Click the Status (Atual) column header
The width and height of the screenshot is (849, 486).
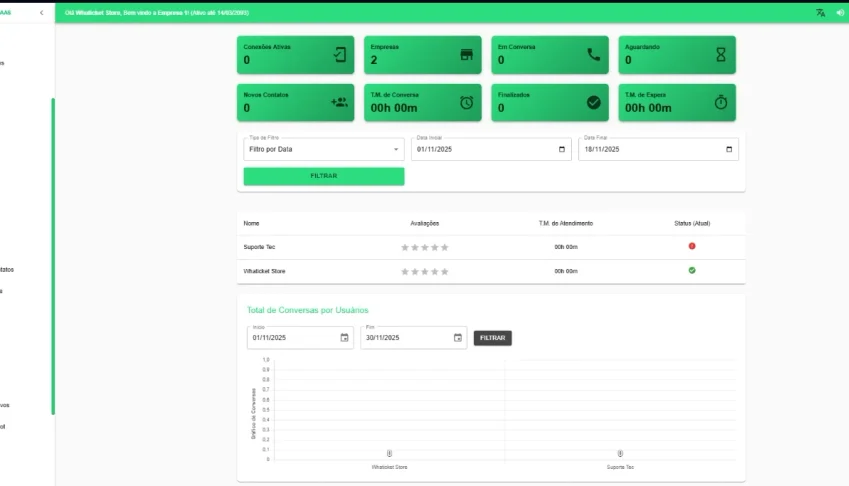pos(692,224)
